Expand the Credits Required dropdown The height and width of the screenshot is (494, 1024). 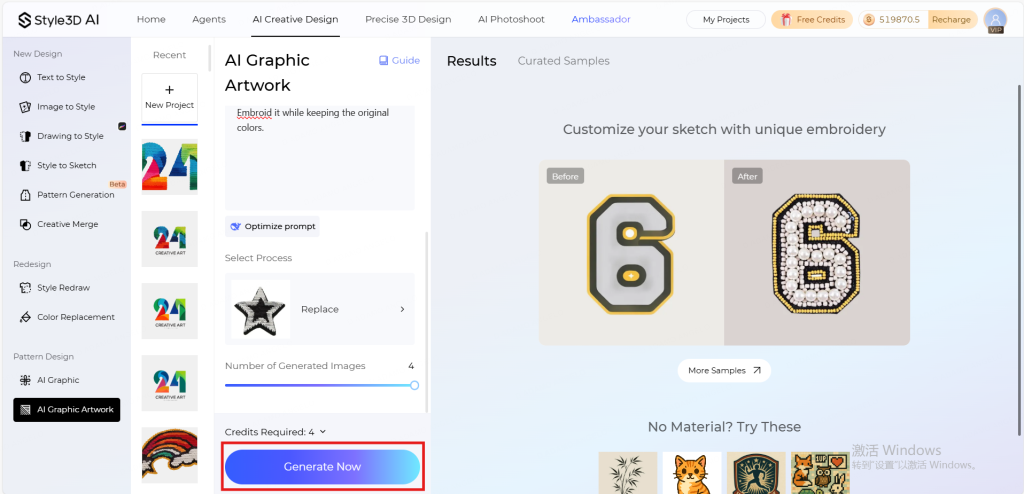[275, 432]
